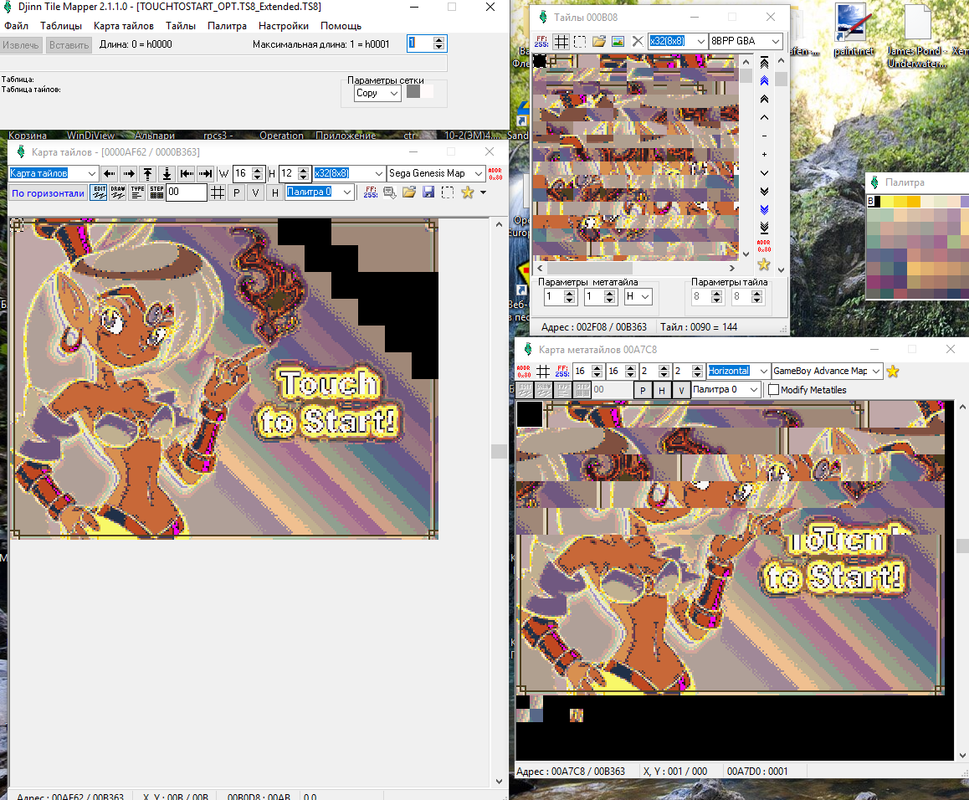Screen dimensions: 969x800
Task: Open the 'Таблицы' menu
Action: [61, 26]
